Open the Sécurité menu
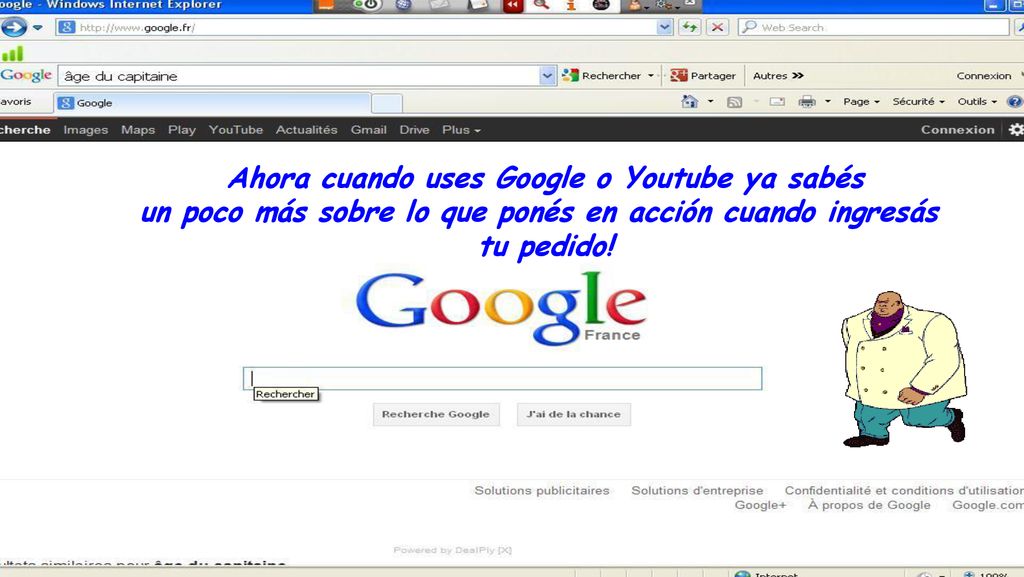The image size is (1024, 577). point(918,102)
